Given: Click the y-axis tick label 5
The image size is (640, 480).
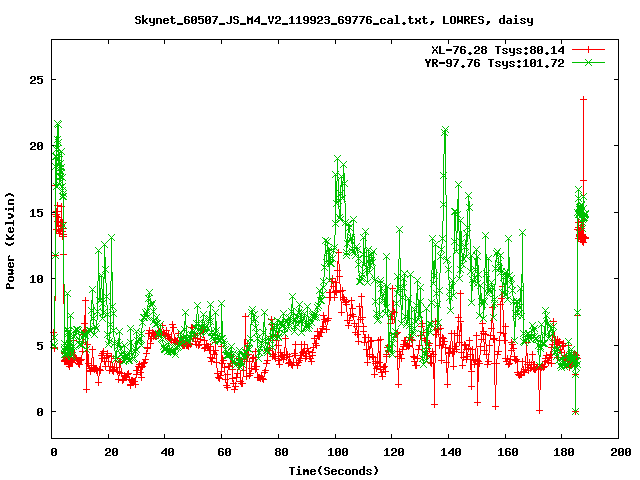Looking at the screenshot, I should click(40, 346).
